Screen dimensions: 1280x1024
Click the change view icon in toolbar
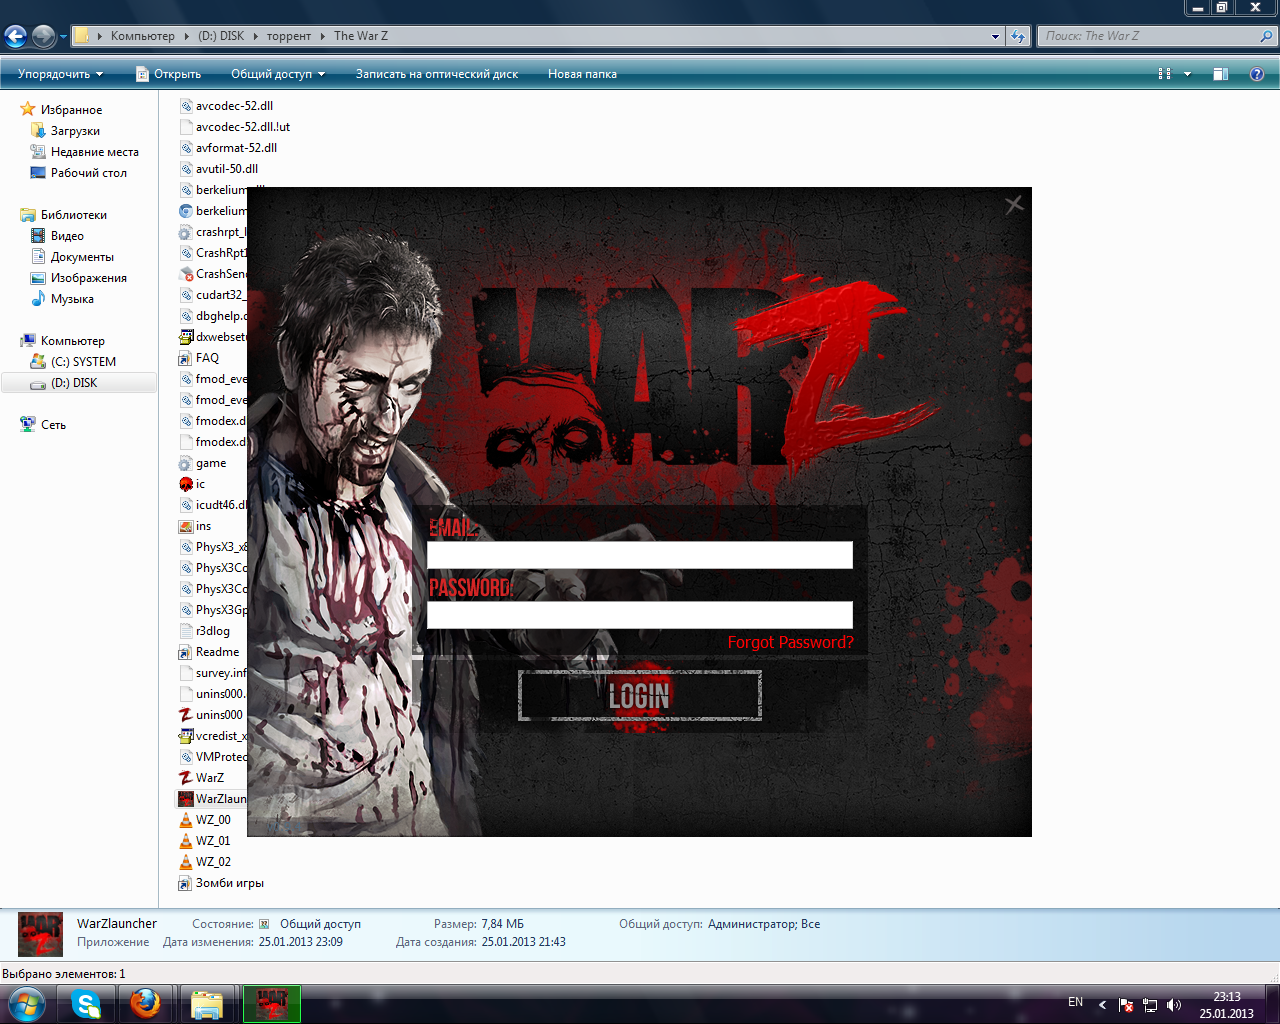pos(1164,74)
